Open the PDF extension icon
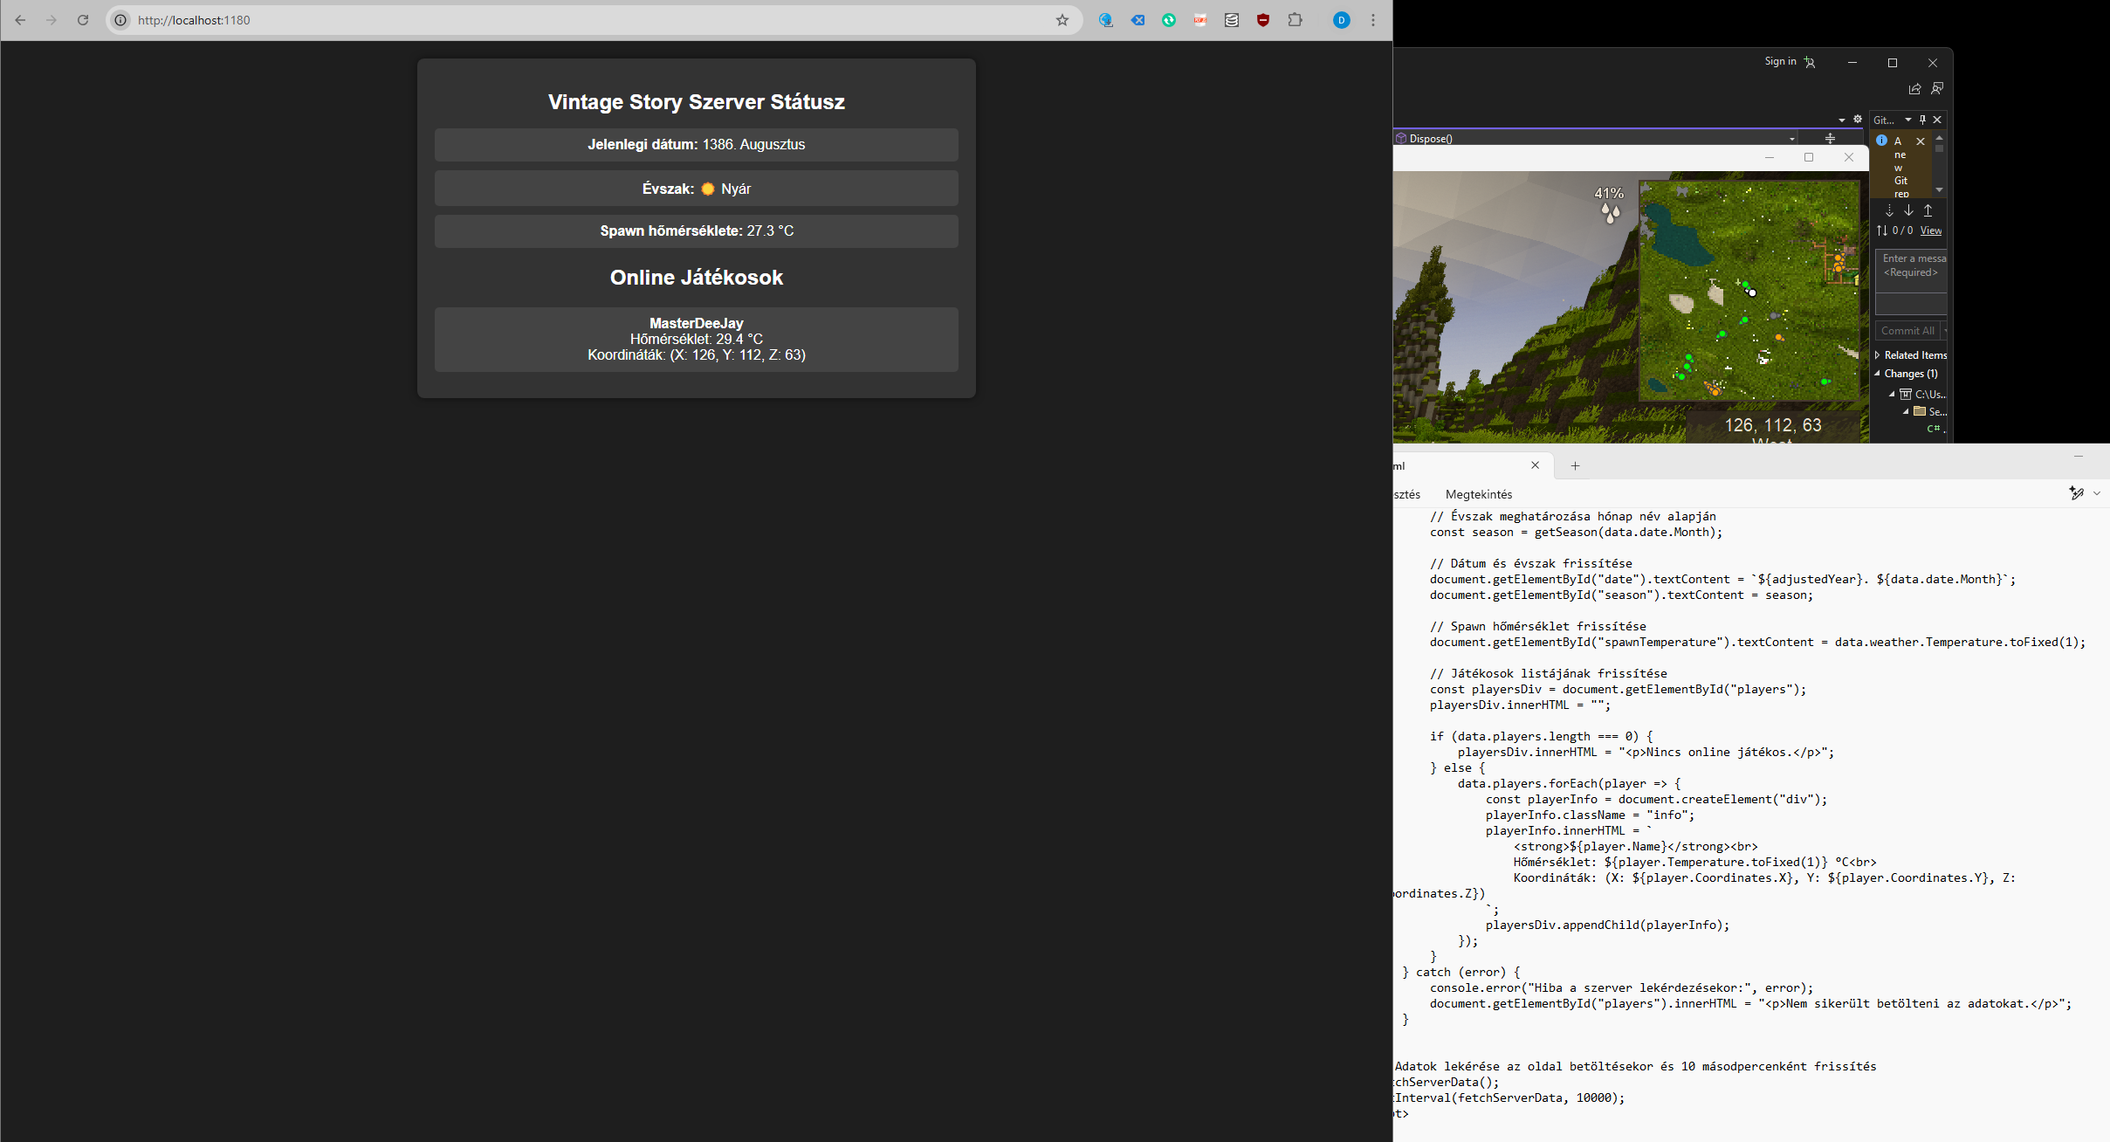This screenshot has height=1142, width=2110. click(x=1200, y=20)
